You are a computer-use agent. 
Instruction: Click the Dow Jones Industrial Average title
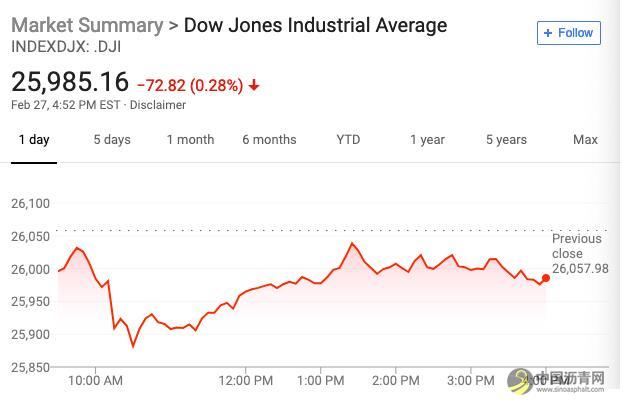(x=316, y=25)
